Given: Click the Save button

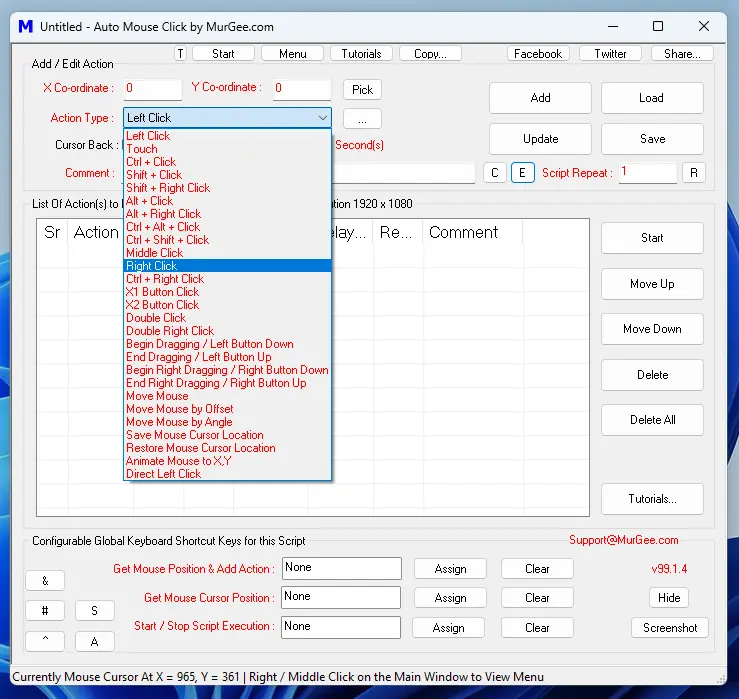Looking at the screenshot, I should tap(652, 139).
